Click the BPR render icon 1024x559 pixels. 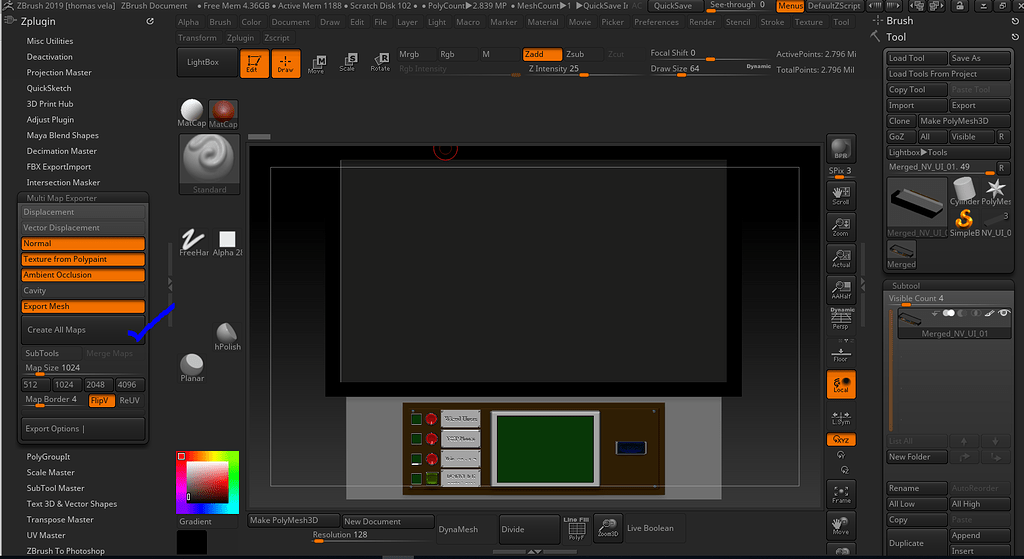[x=840, y=149]
